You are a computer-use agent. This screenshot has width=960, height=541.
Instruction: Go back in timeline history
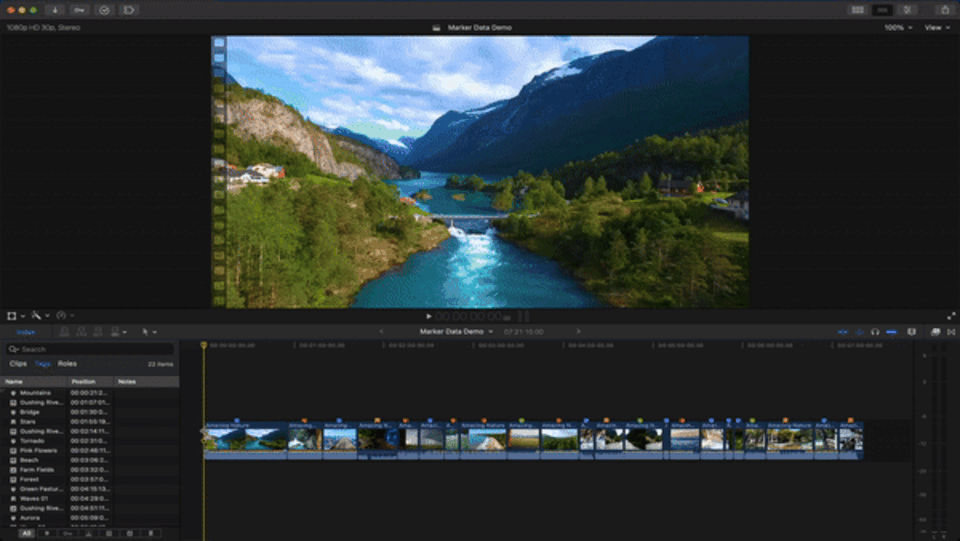click(x=381, y=332)
